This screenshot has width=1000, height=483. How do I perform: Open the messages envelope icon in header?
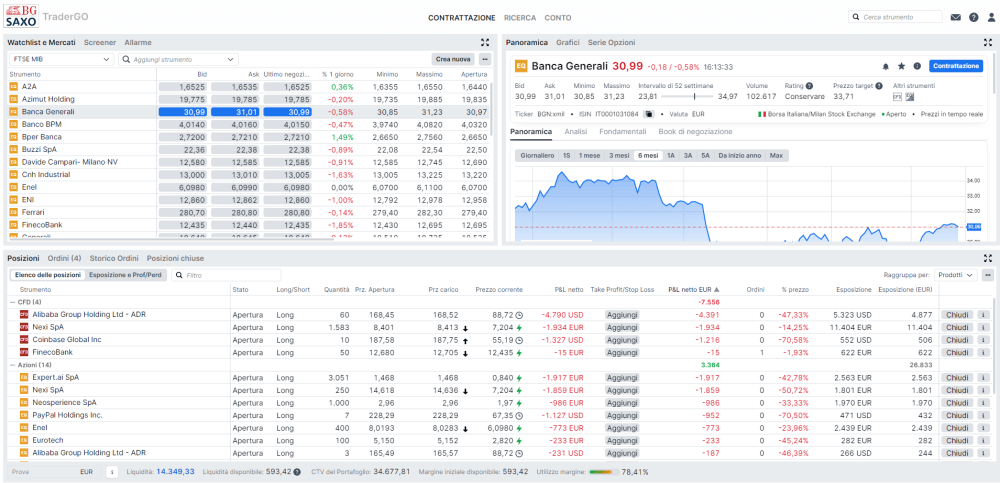pyautogui.click(x=955, y=17)
